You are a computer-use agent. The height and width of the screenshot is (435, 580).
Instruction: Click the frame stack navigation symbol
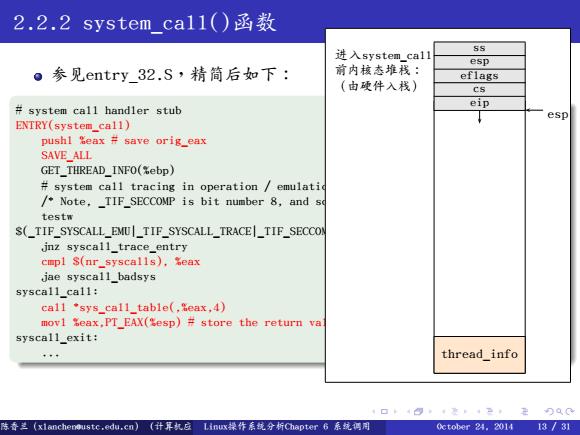(x=418, y=411)
